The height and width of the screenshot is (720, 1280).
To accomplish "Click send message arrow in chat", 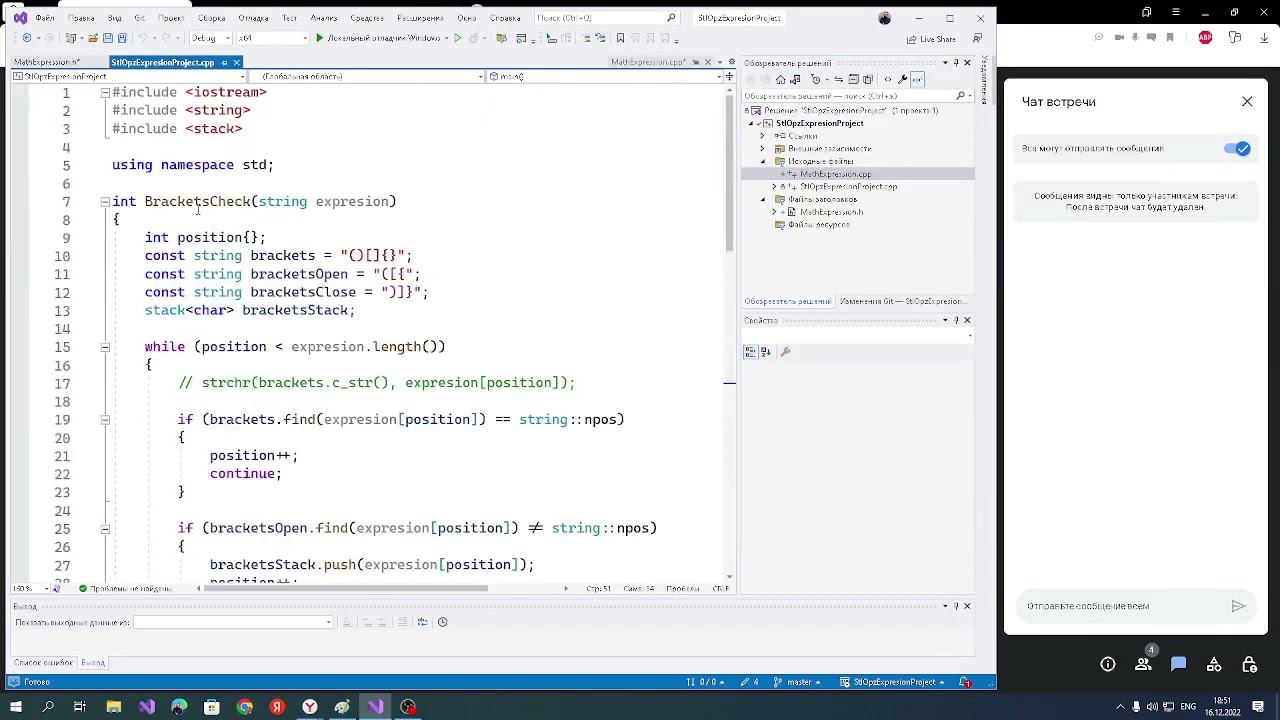I will [x=1238, y=606].
